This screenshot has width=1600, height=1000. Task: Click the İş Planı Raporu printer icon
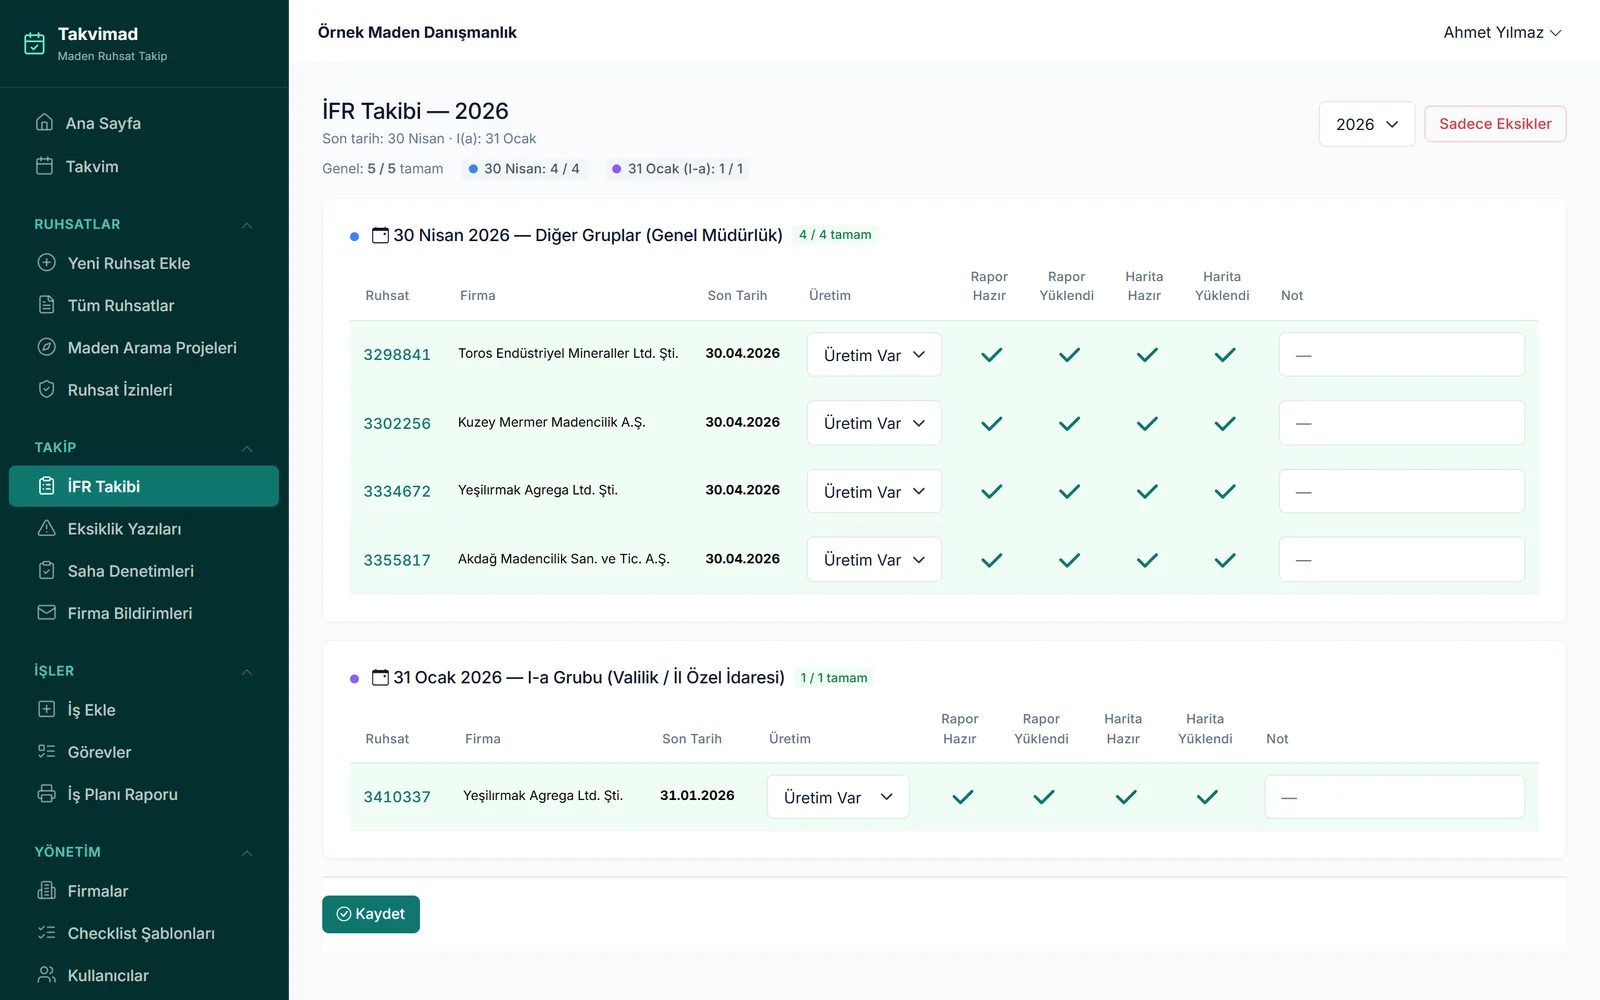pyautogui.click(x=46, y=794)
